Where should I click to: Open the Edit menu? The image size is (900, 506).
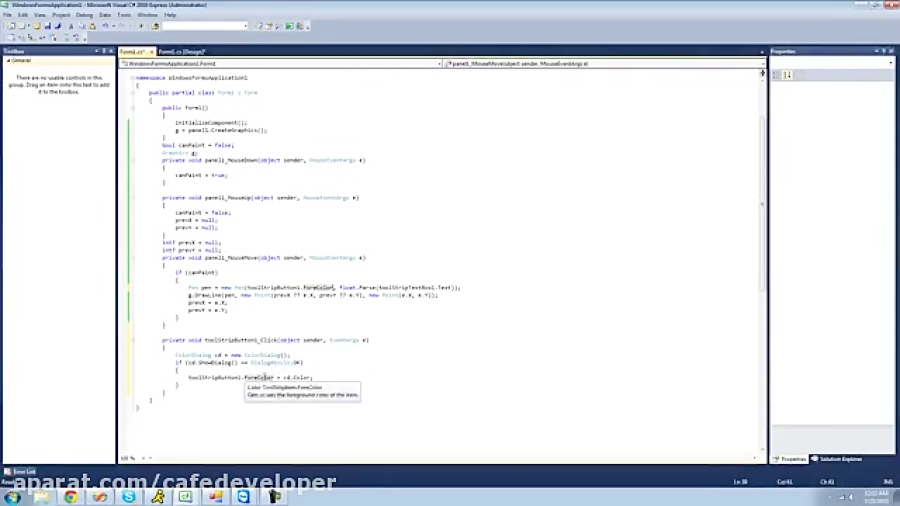pos(23,15)
